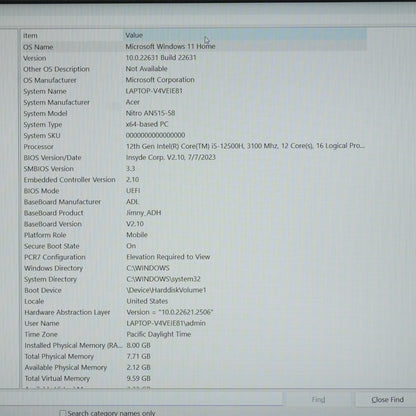
Task: Click the Close Find button
Action: pos(386,399)
